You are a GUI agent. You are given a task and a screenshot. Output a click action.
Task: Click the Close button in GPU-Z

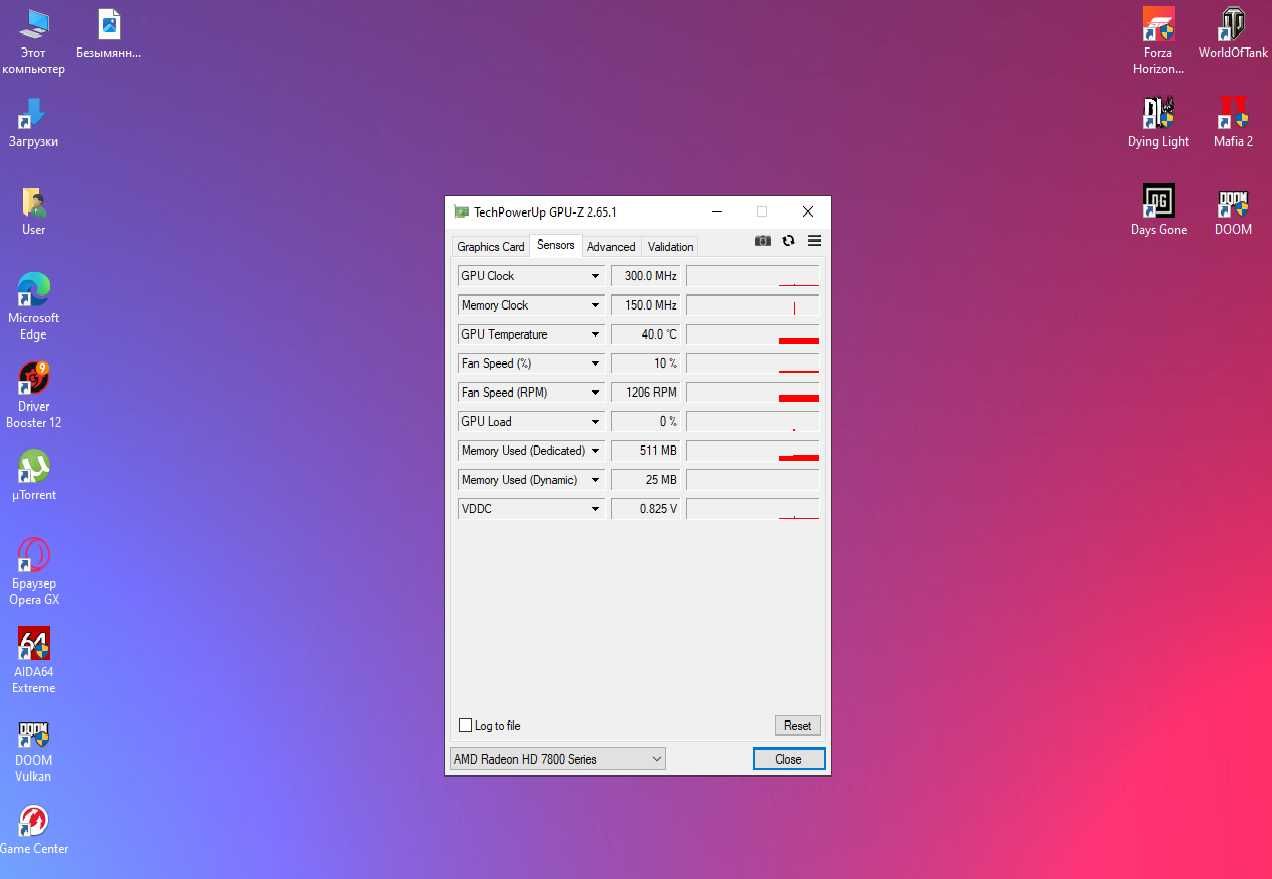point(789,759)
